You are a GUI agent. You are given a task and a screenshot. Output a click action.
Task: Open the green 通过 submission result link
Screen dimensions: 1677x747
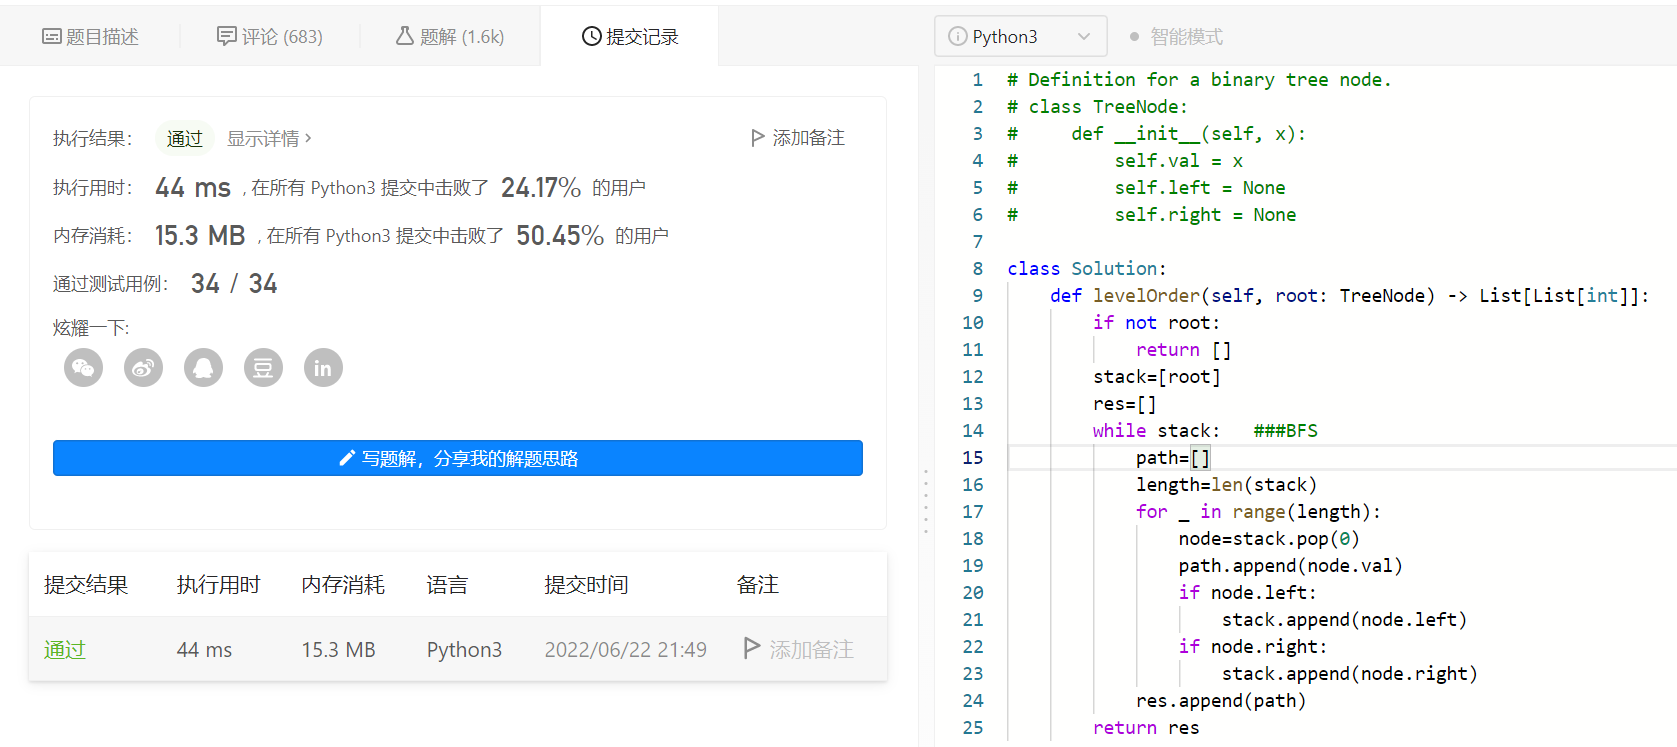point(65,650)
